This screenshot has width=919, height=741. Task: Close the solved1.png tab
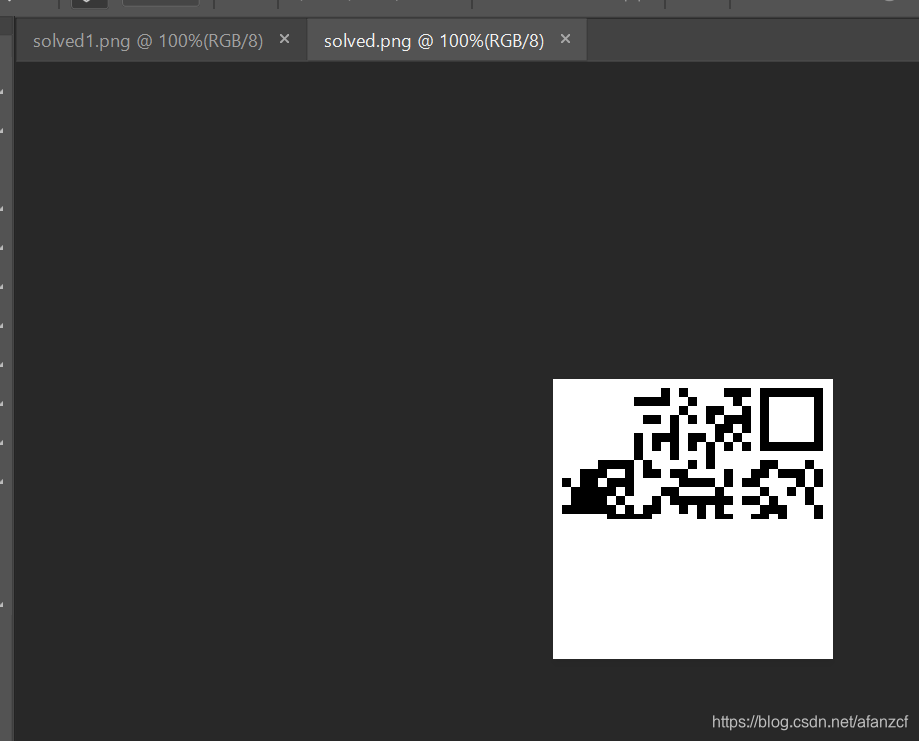tap(284, 39)
